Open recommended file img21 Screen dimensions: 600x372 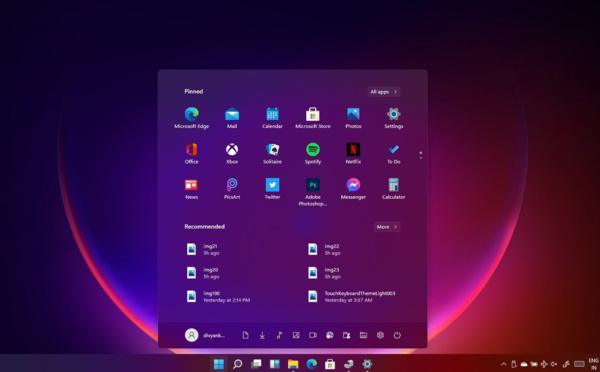203,250
